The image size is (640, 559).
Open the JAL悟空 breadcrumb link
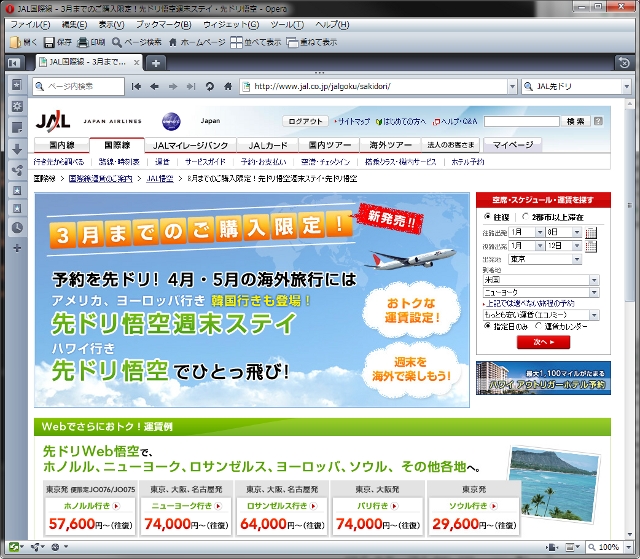[160, 179]
